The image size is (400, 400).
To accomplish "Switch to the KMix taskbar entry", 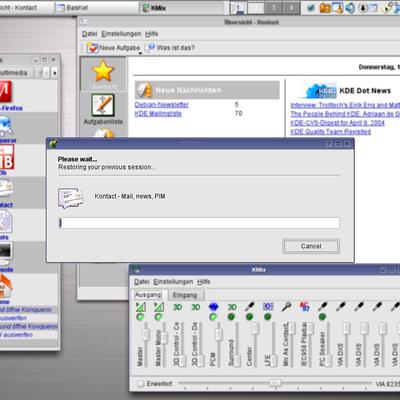I will [182, 8].
